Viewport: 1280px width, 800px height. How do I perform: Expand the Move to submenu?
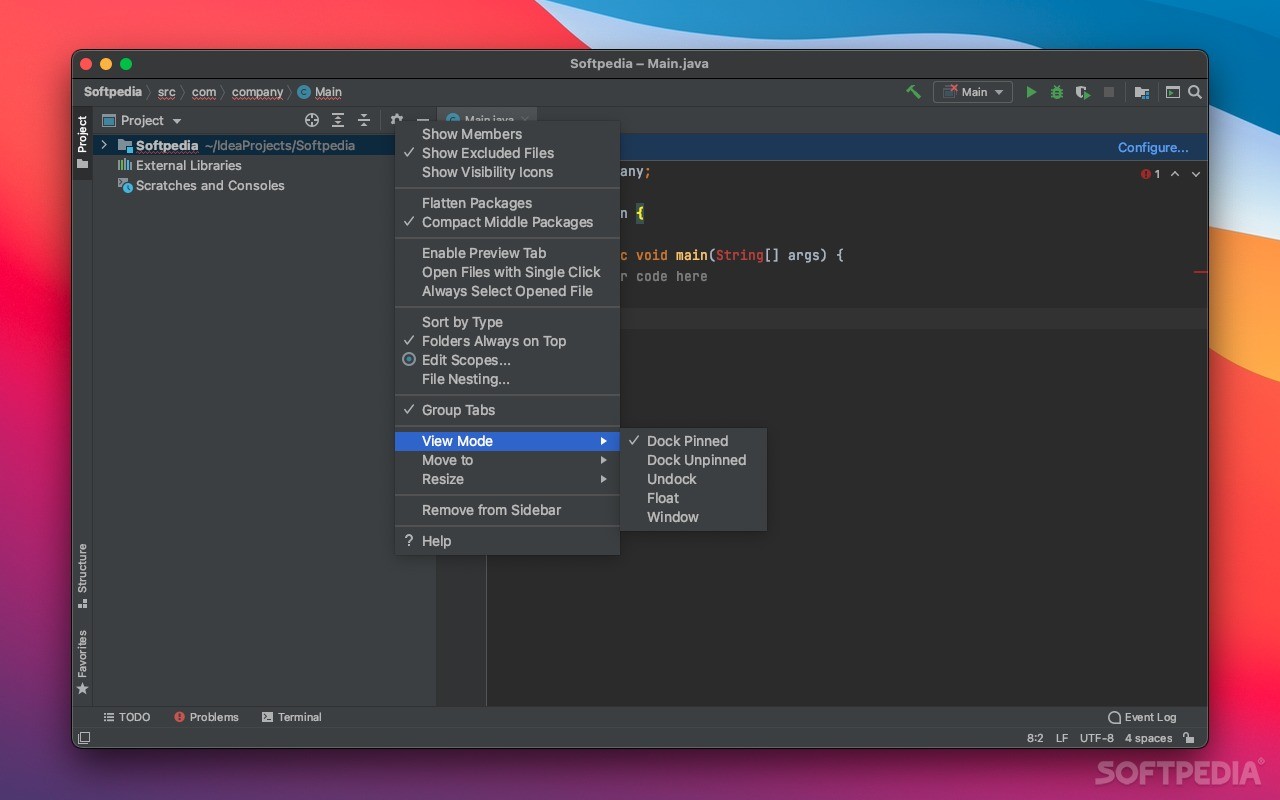point(508,460)
